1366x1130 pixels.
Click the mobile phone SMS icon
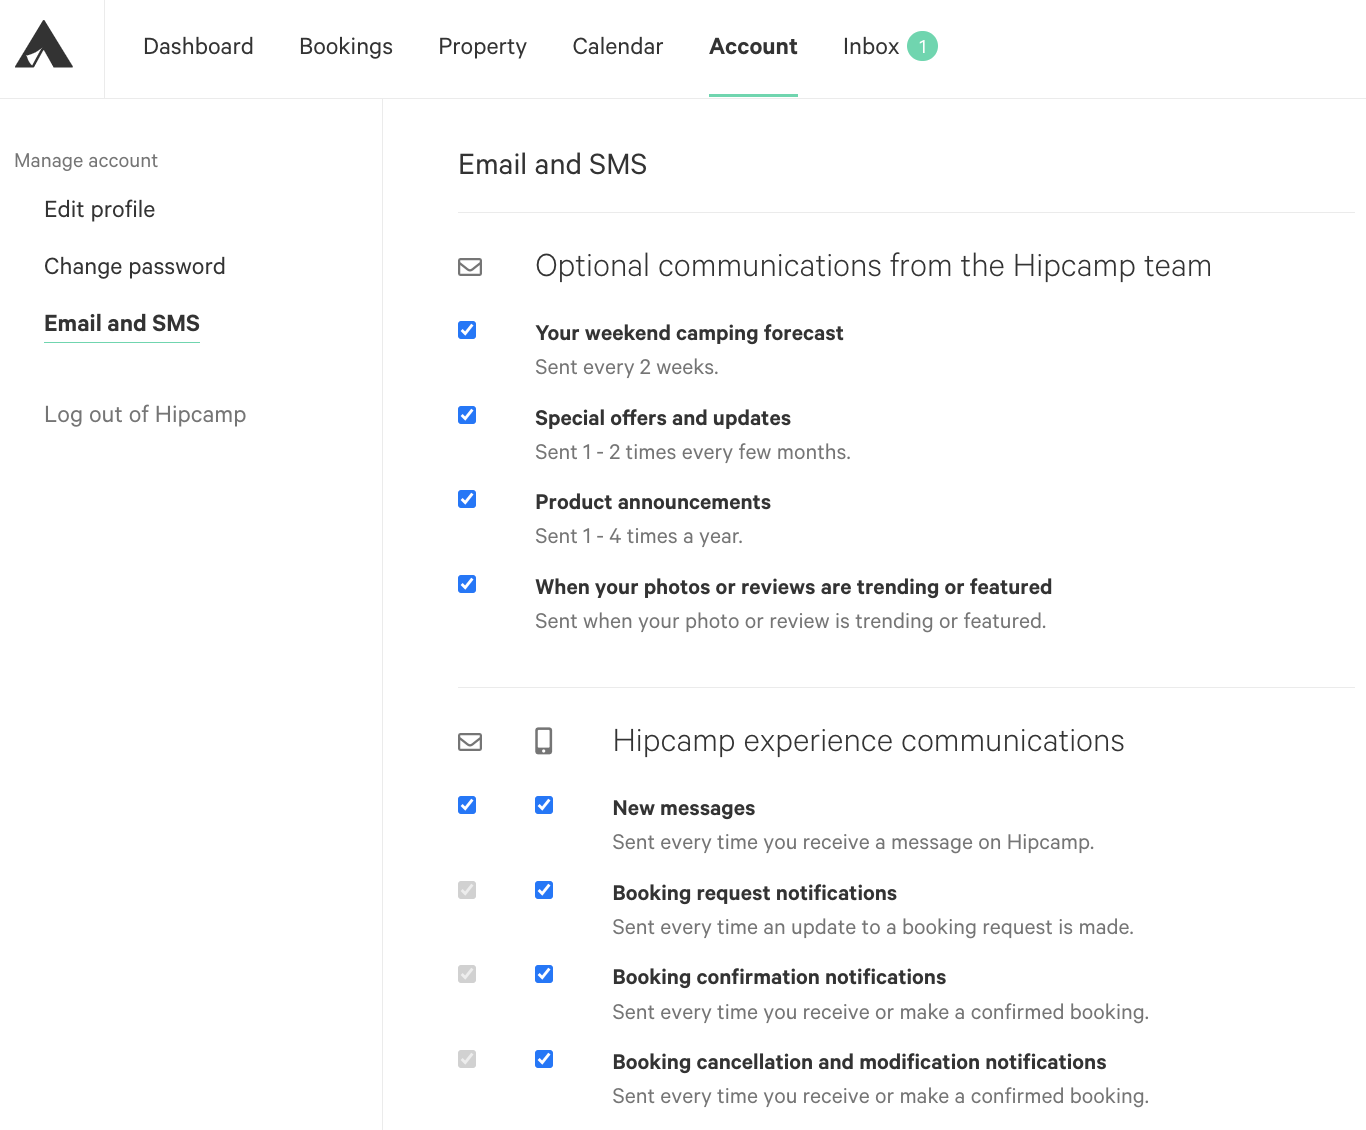pyautogui.click(x=544, y=741)
